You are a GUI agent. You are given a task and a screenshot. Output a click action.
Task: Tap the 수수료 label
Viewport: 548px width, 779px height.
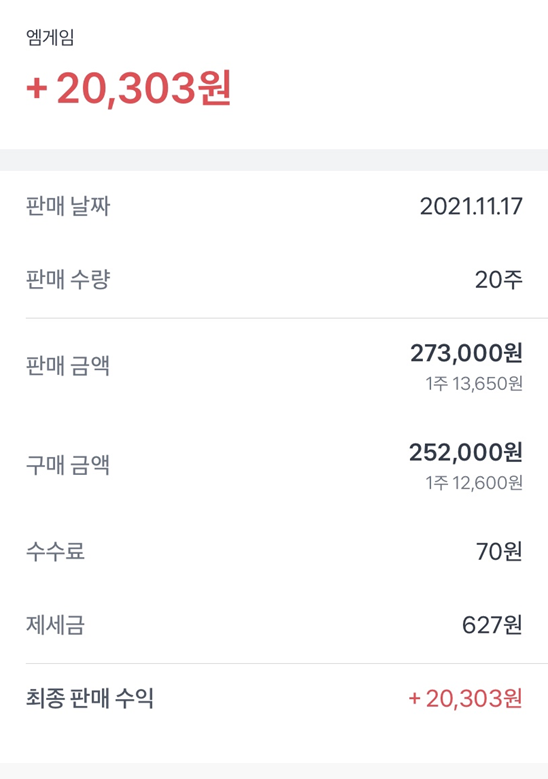point(55,551)
